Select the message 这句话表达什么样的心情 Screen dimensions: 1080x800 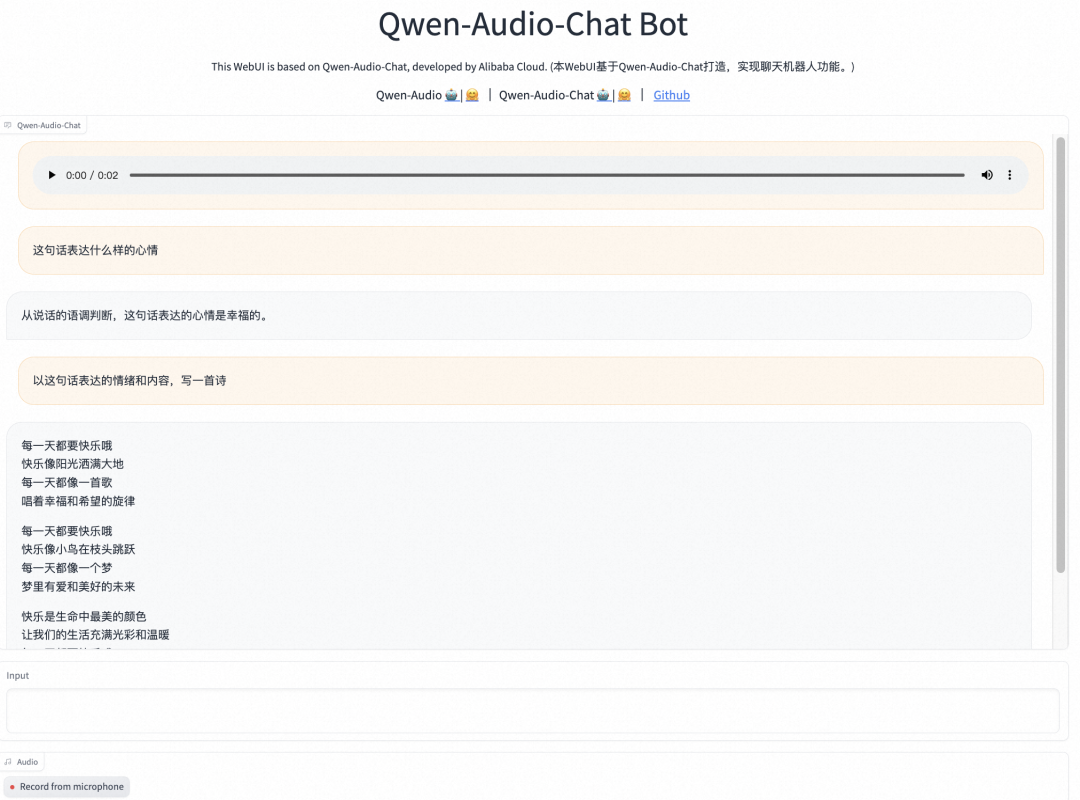click(95, 250)
